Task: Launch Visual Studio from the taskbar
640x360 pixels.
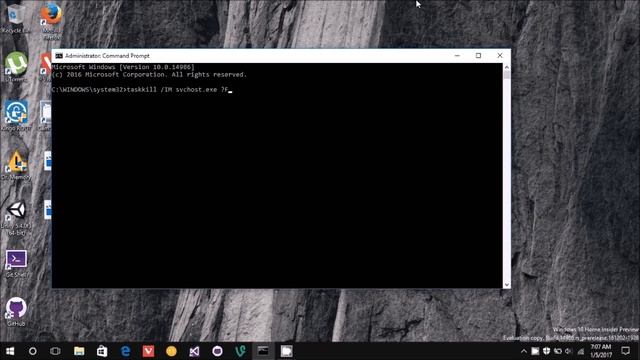Action: 194,351
